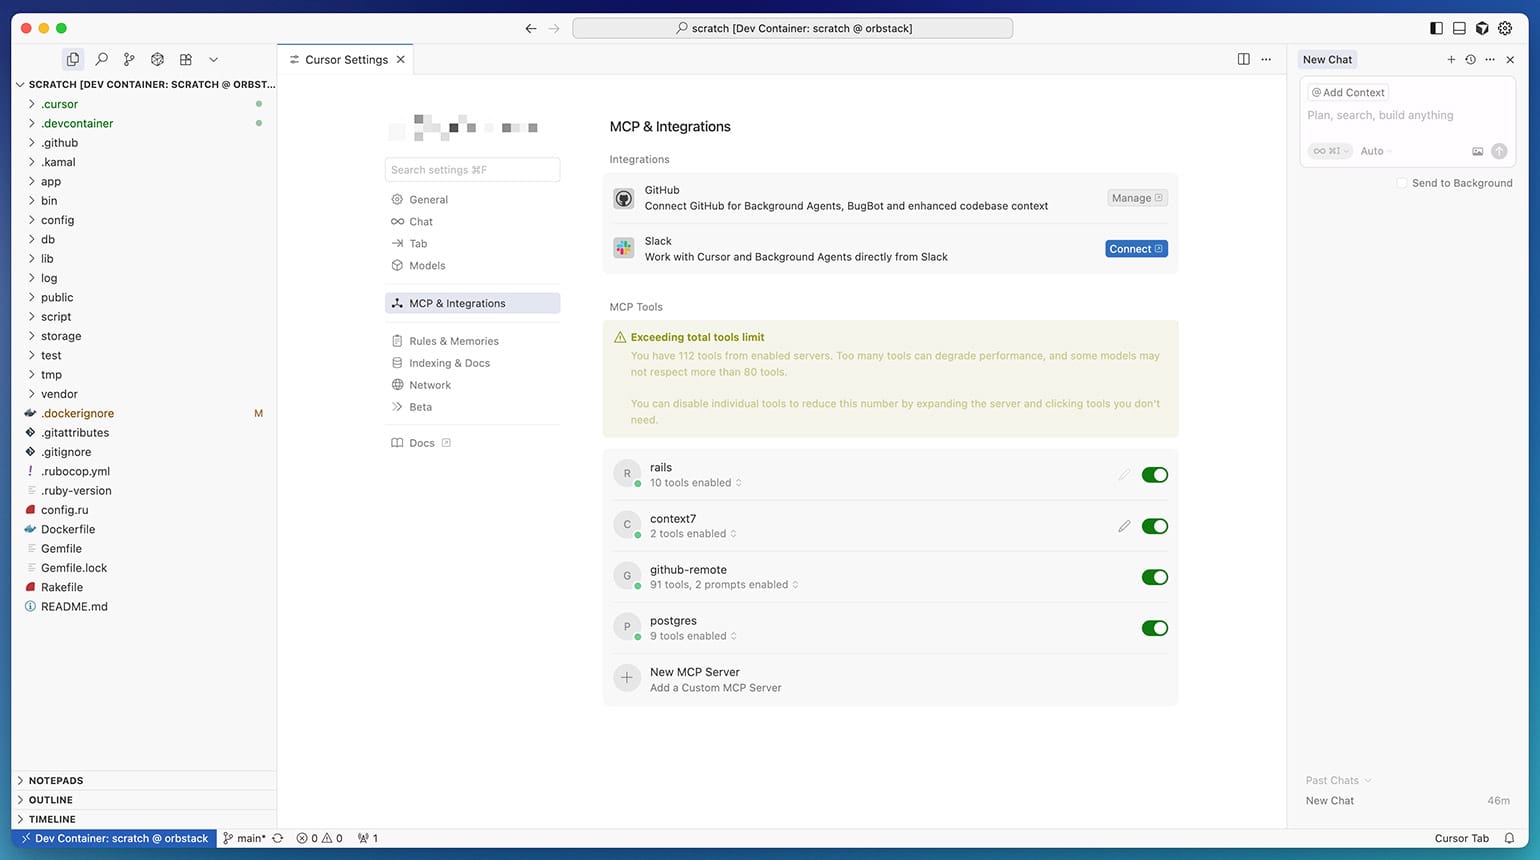Show chat history clock icon
The image size is (1540, 860).
point(1470,60)
